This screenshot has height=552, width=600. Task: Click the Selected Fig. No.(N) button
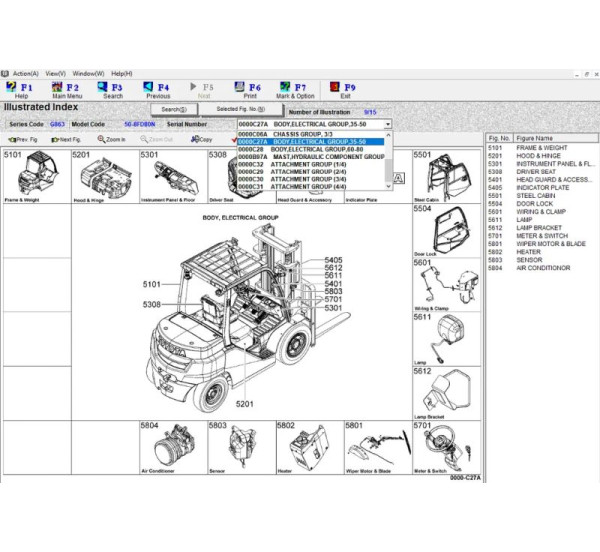click(241, 109)
